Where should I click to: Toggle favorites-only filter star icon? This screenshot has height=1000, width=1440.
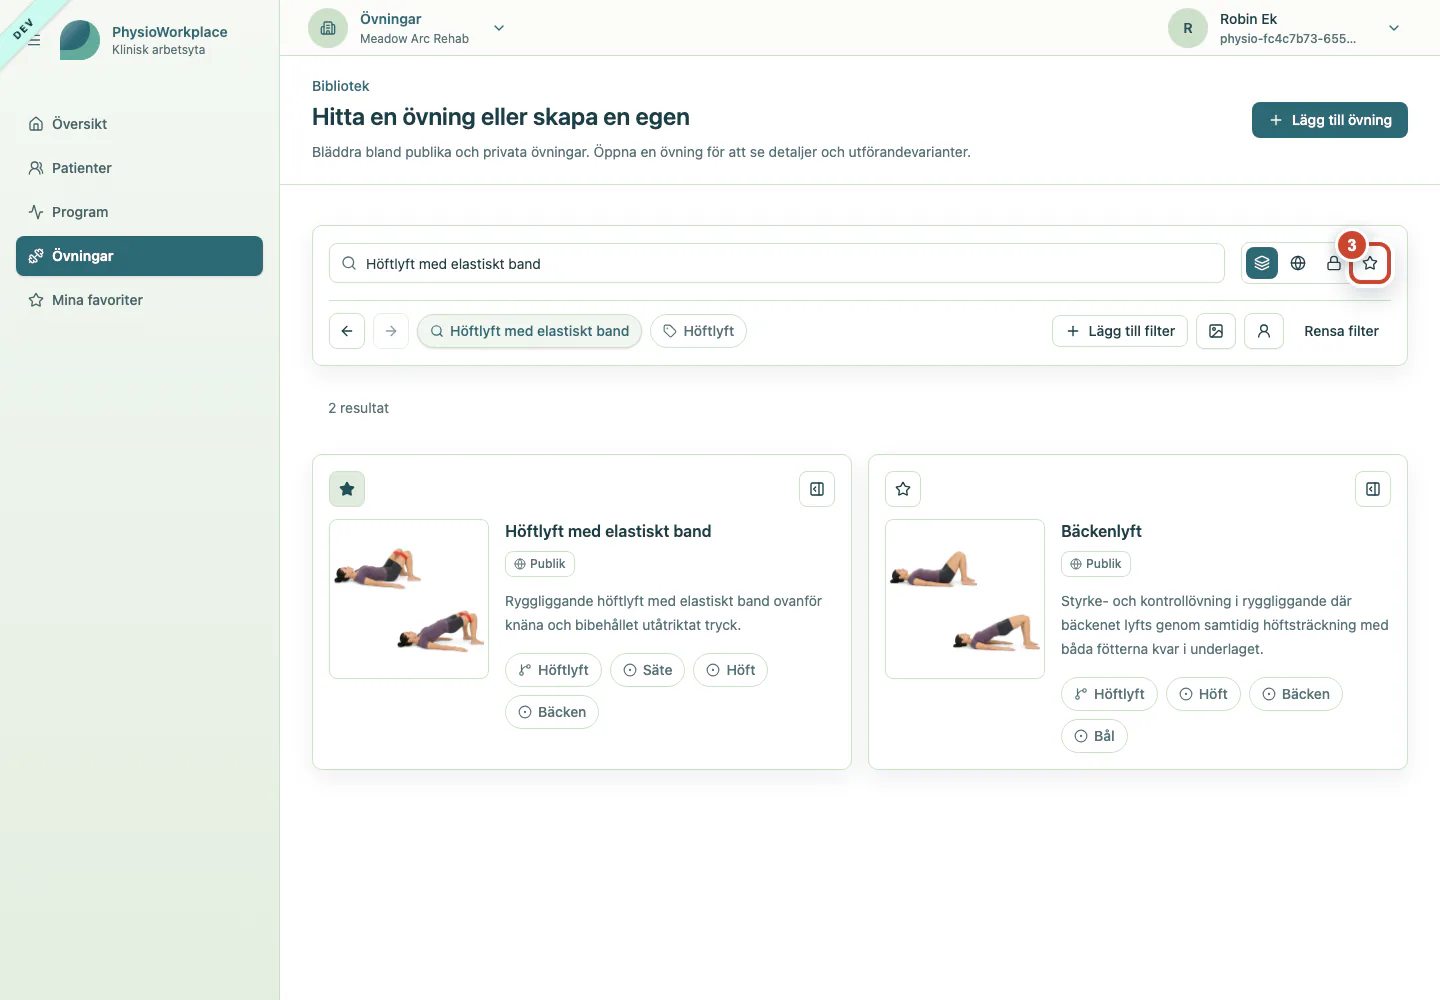1370,263
